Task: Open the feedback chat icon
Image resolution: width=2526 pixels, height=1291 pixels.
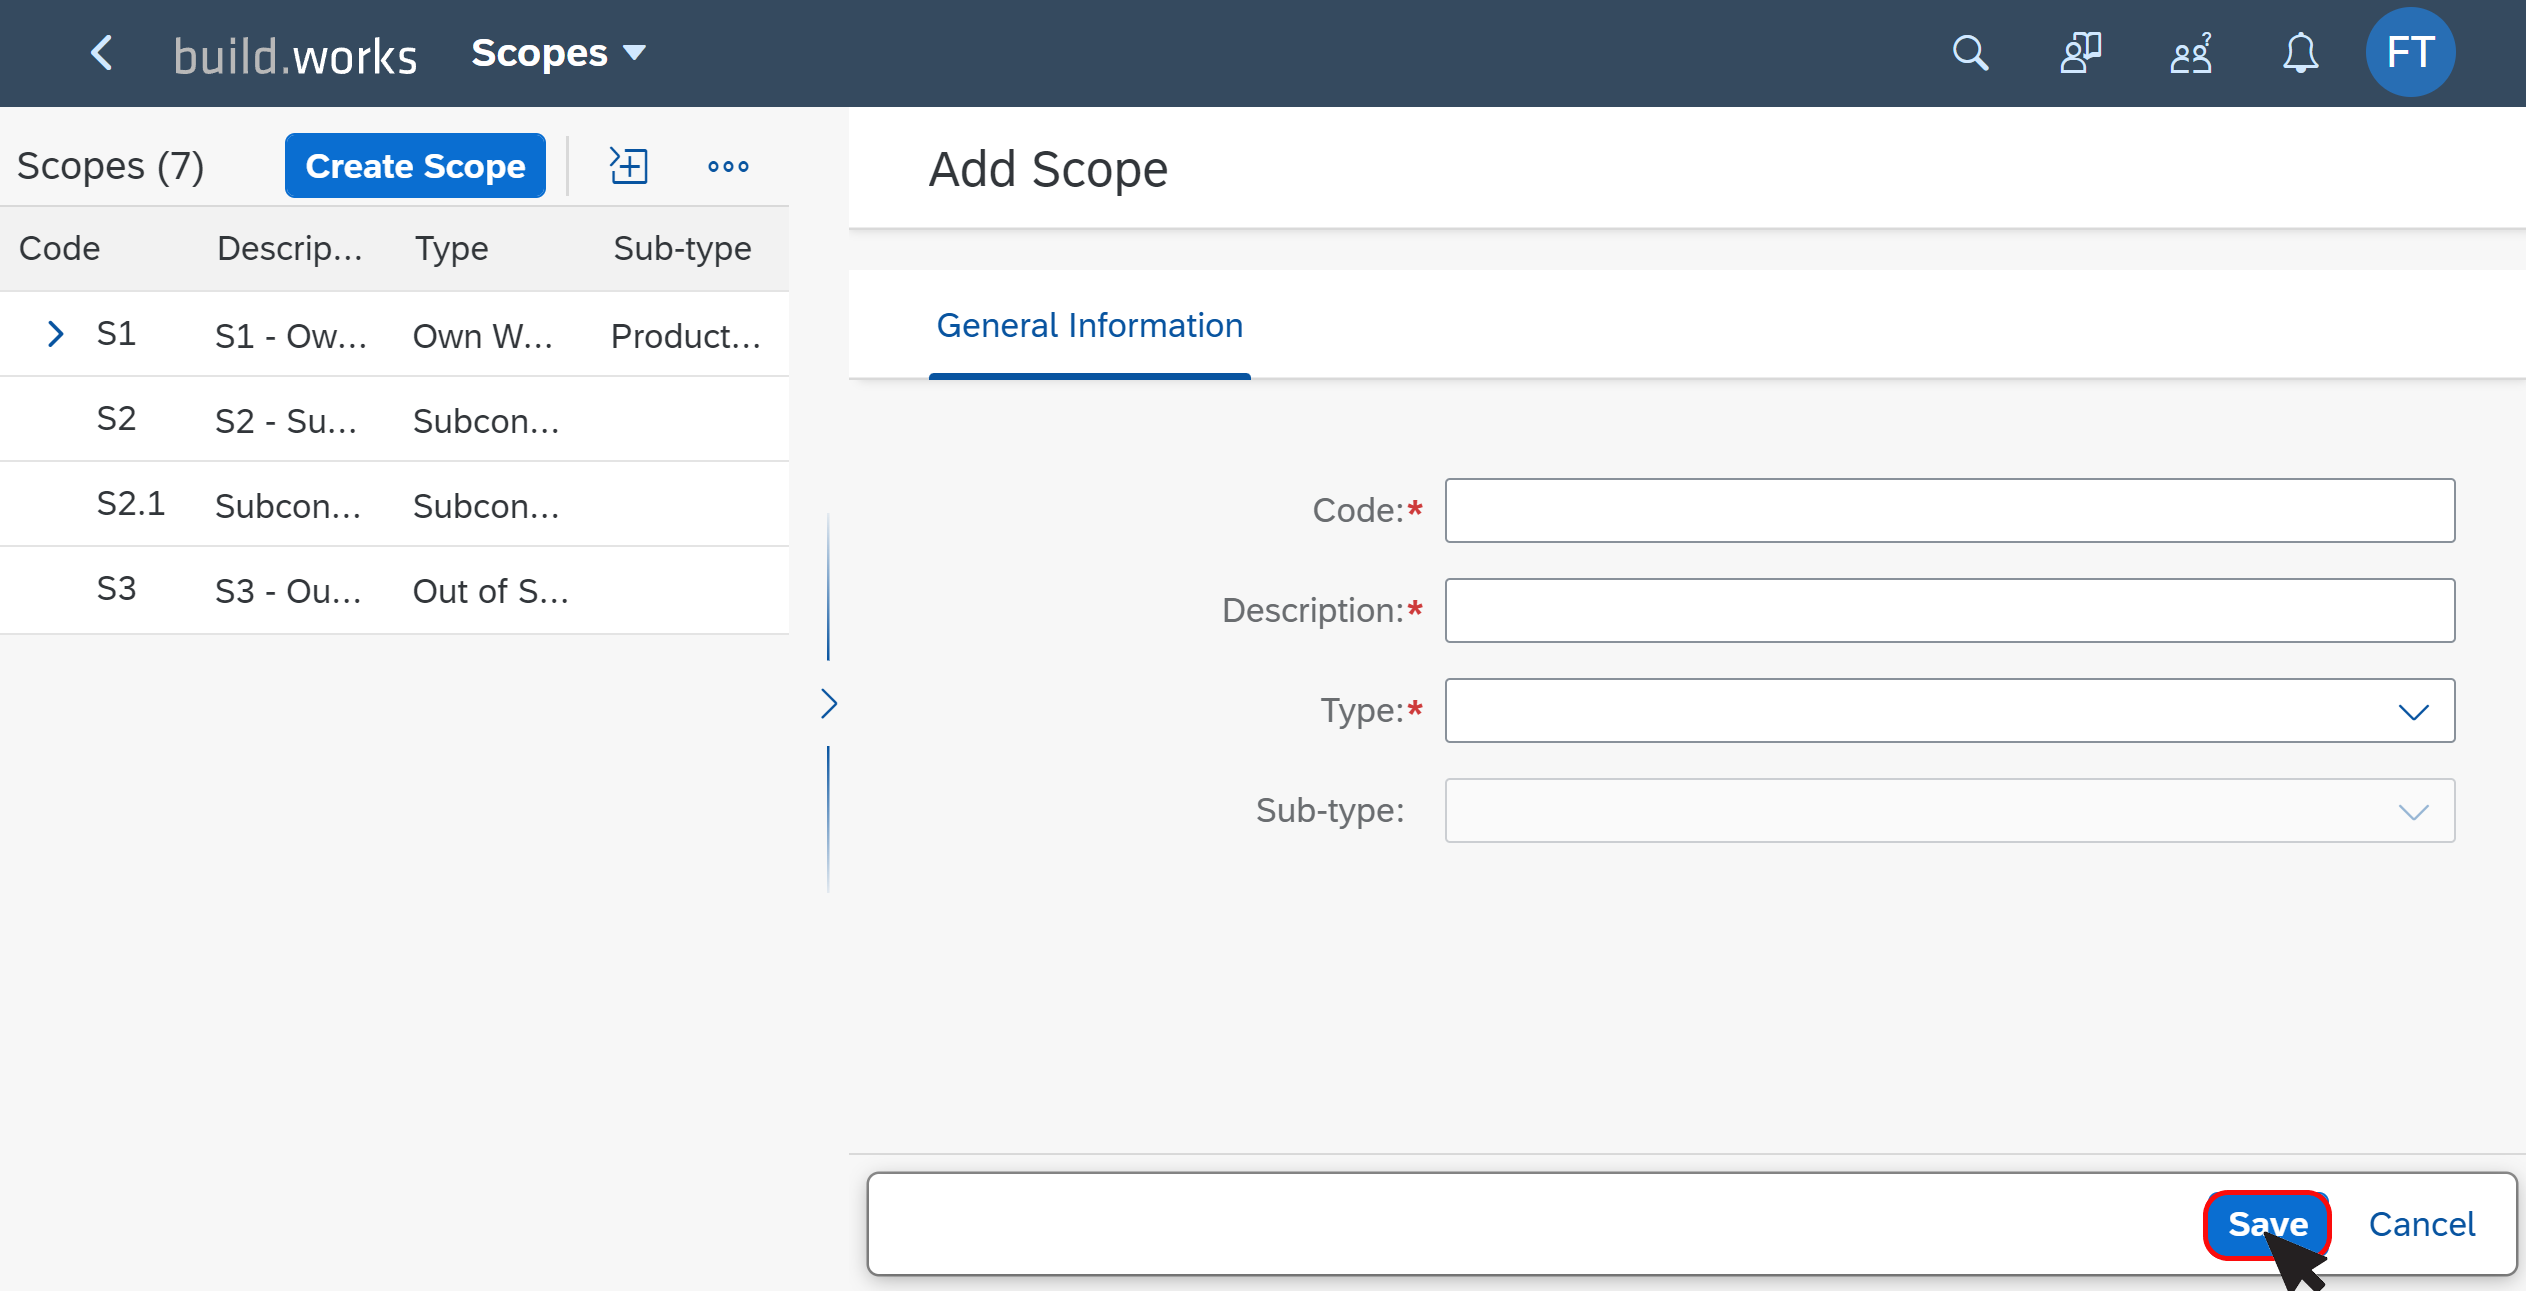Action: tap(2080, 53)
